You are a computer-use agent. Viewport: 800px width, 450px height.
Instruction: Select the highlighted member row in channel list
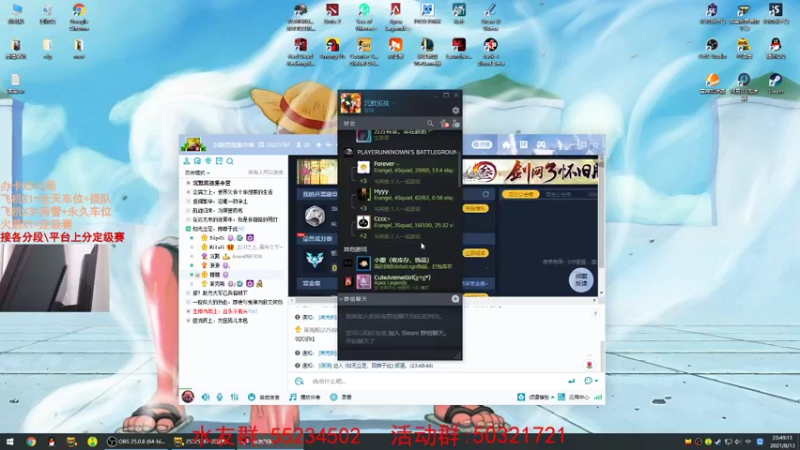tap(236, 274)
